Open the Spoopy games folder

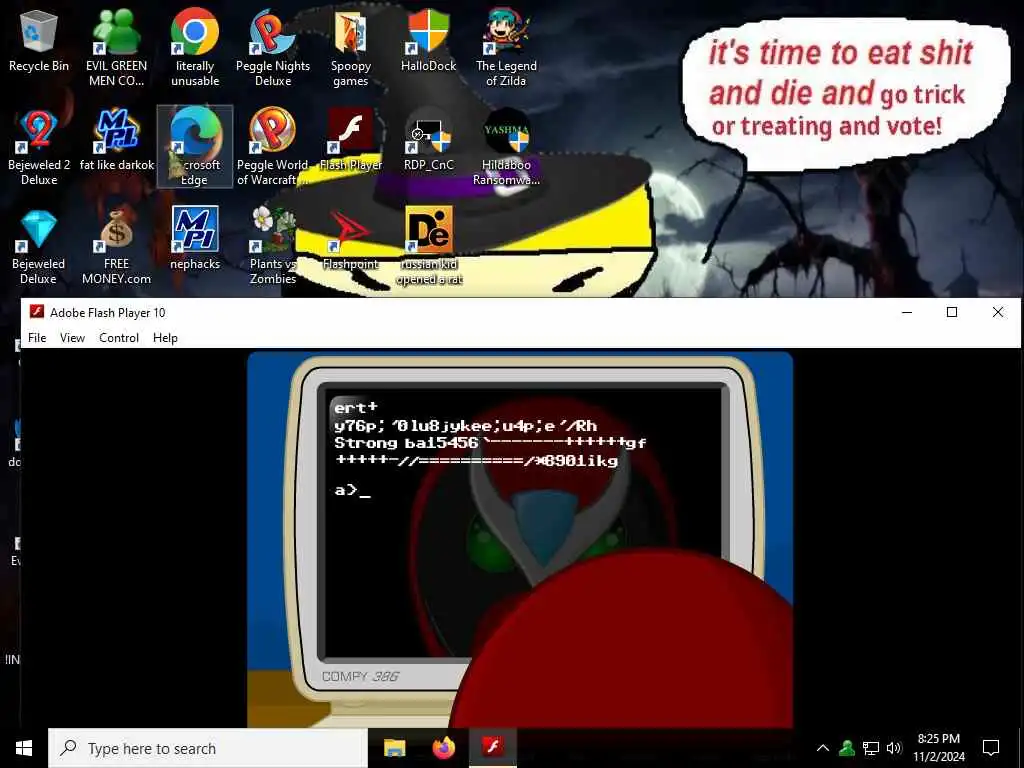351,48
